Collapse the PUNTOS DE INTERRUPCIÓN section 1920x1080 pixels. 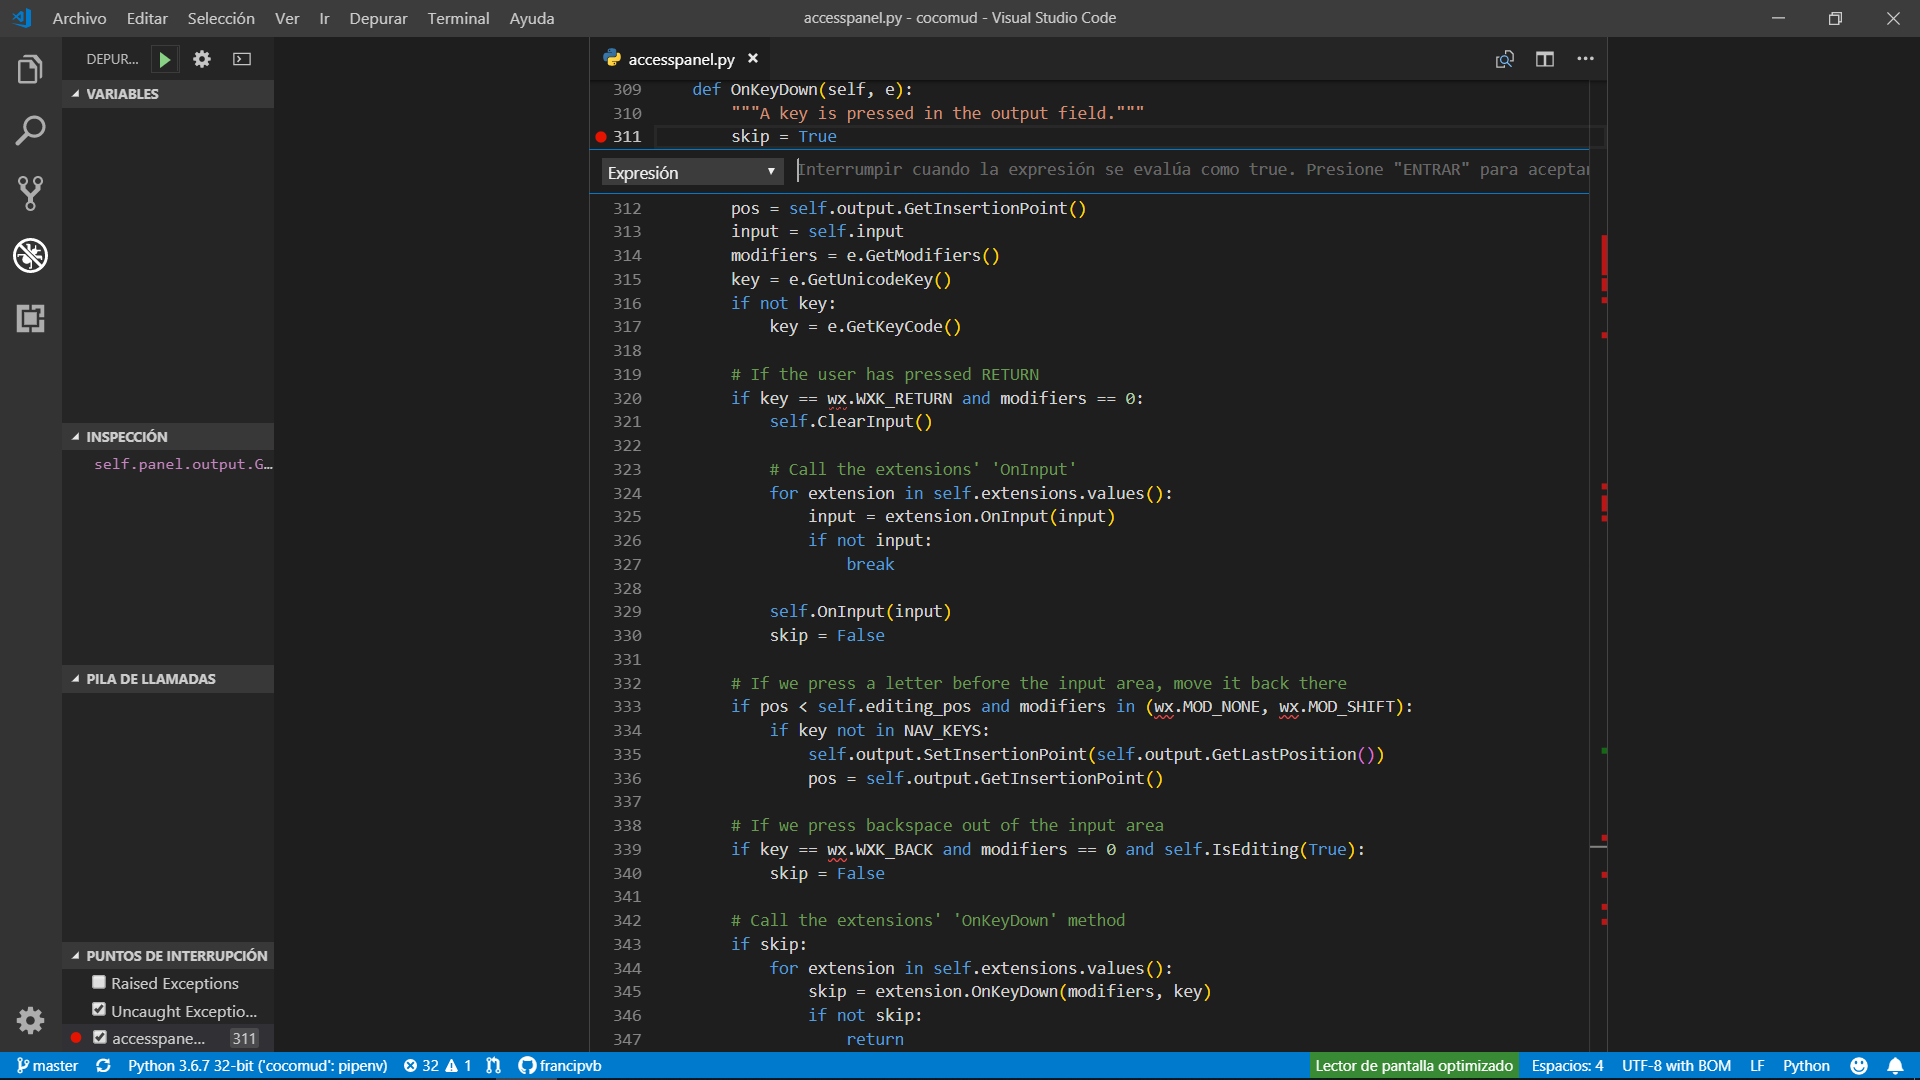(x=168, y=956)
